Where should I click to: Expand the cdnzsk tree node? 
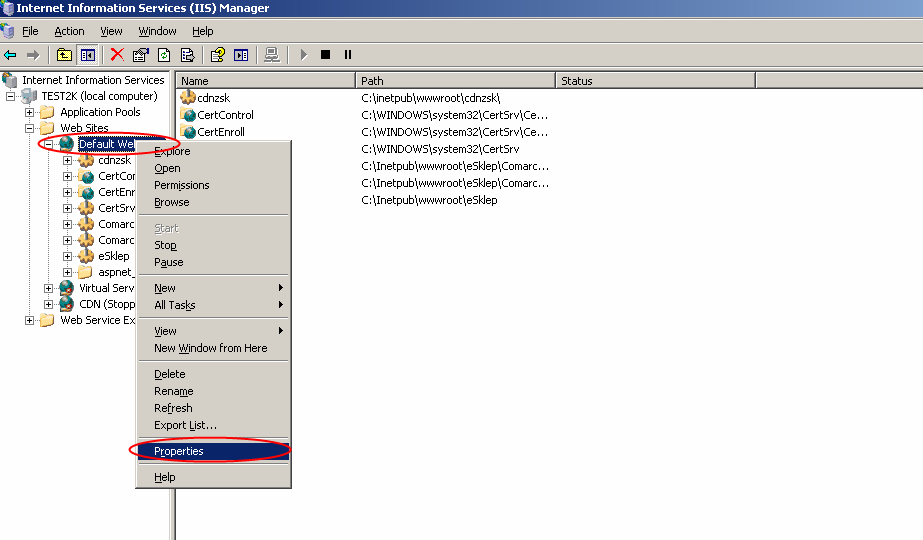67,160
